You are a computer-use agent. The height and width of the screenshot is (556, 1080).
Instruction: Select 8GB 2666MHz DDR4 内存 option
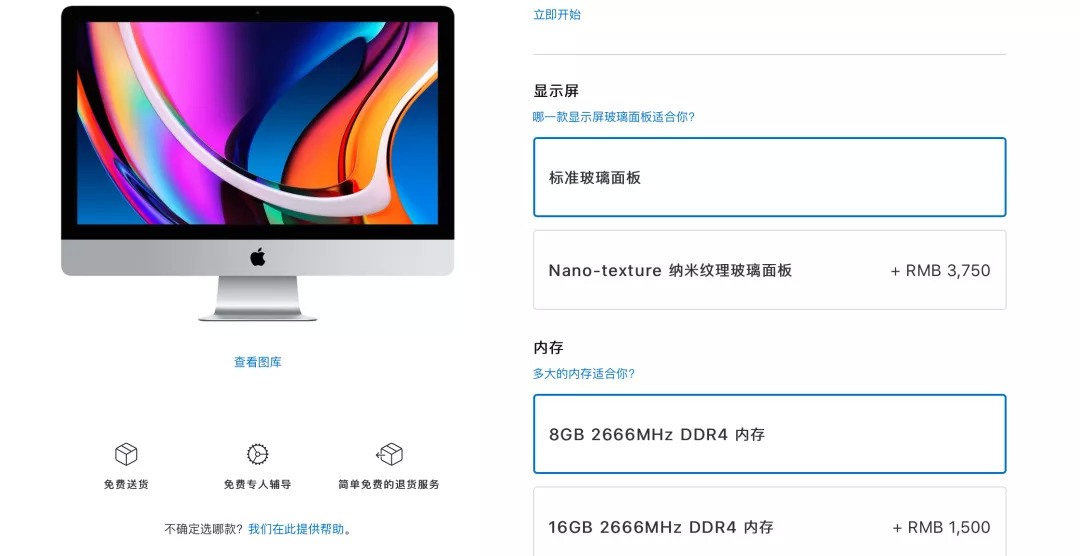769,434
